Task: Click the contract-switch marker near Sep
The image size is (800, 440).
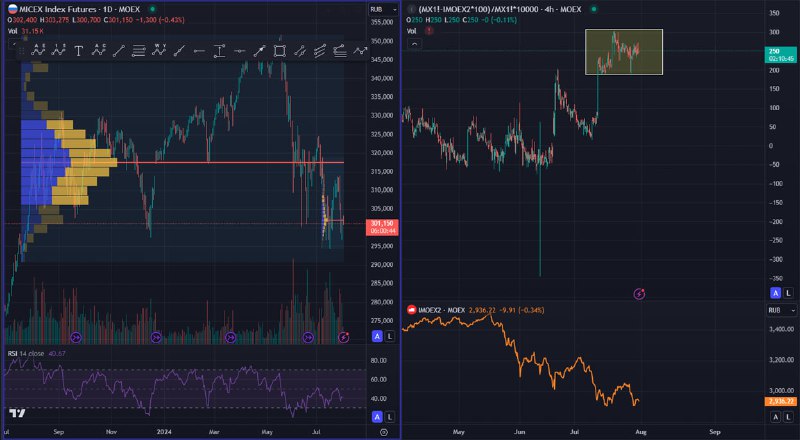Action: point(76,337)
